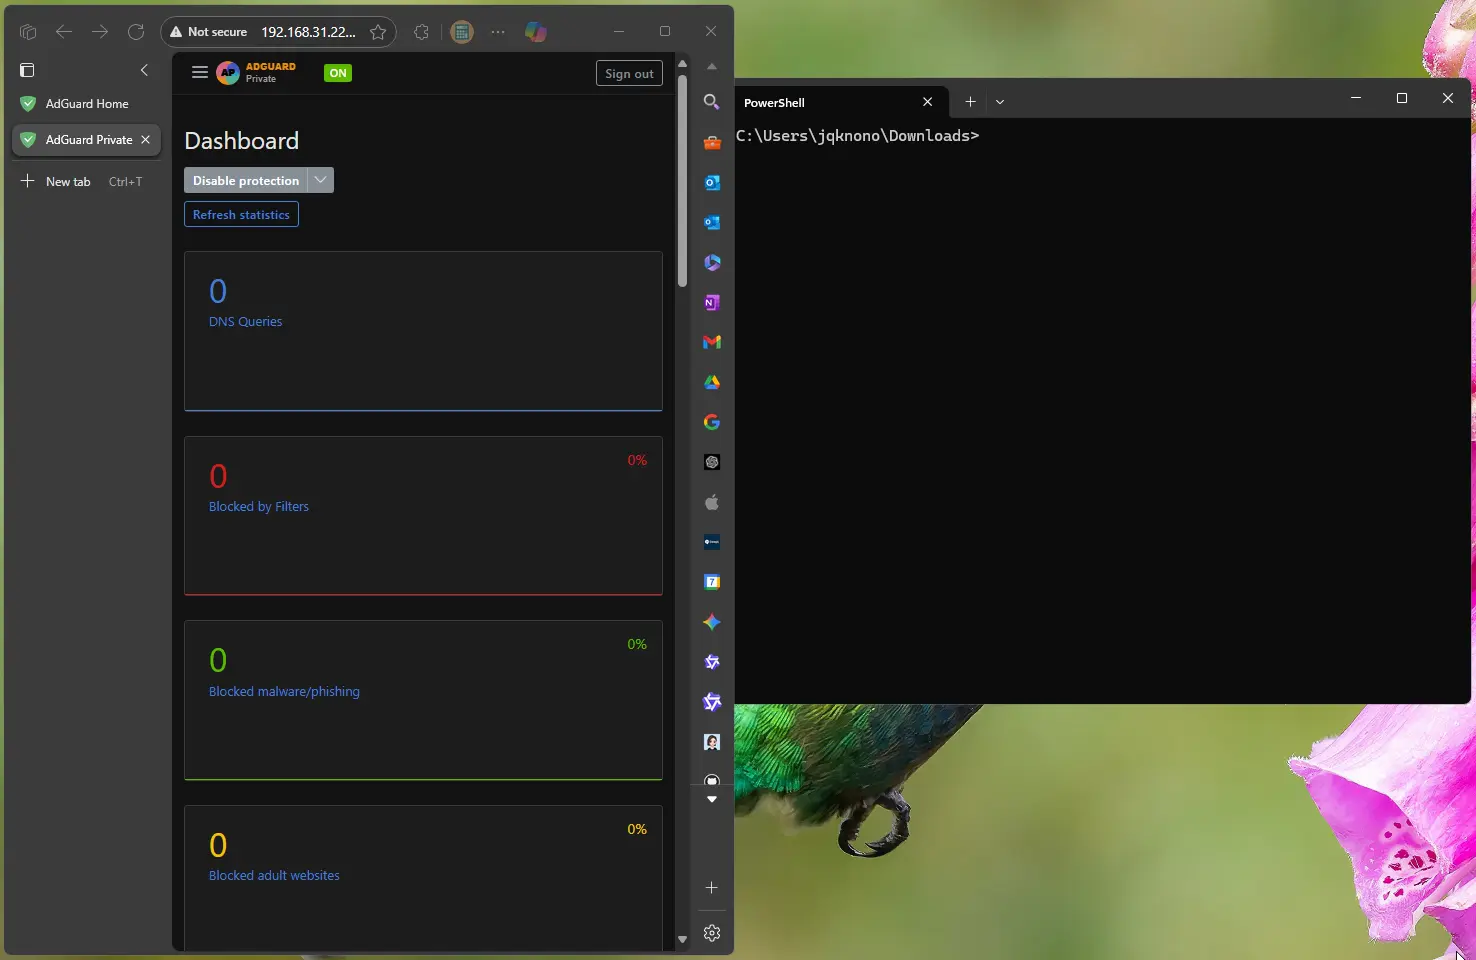
Task: Toggle the vertical tabs pane icon
Action: pos(27,70)
